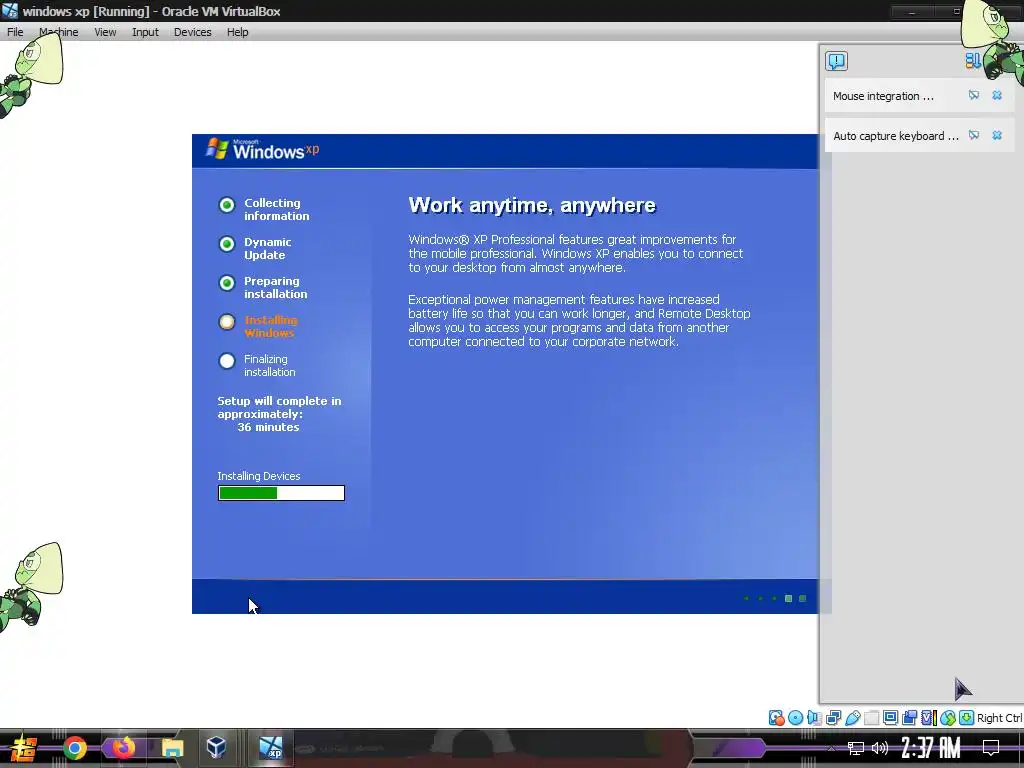Suppress the Mouse integration notification
Viewport: 1024px width, 768px height.
(974, 95)
